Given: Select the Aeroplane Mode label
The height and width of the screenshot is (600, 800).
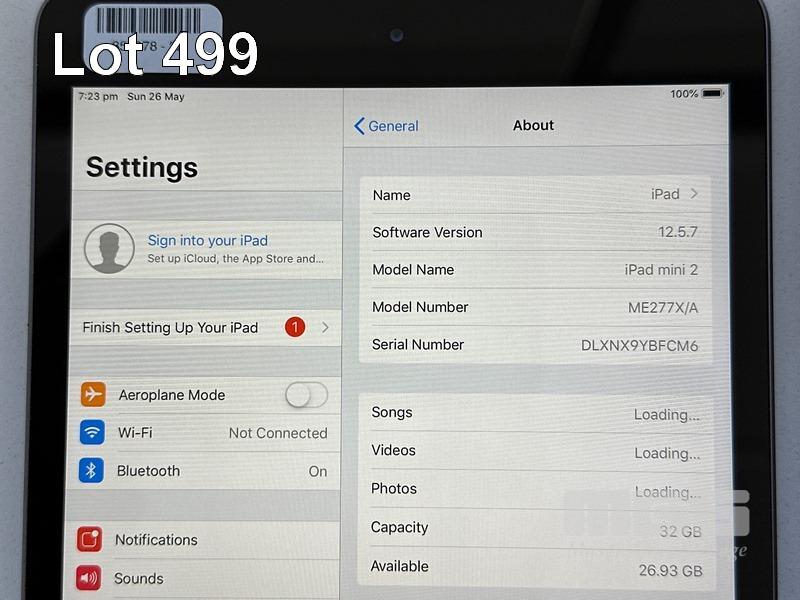Looking at the screenshot, I should (x=172, y=395).
